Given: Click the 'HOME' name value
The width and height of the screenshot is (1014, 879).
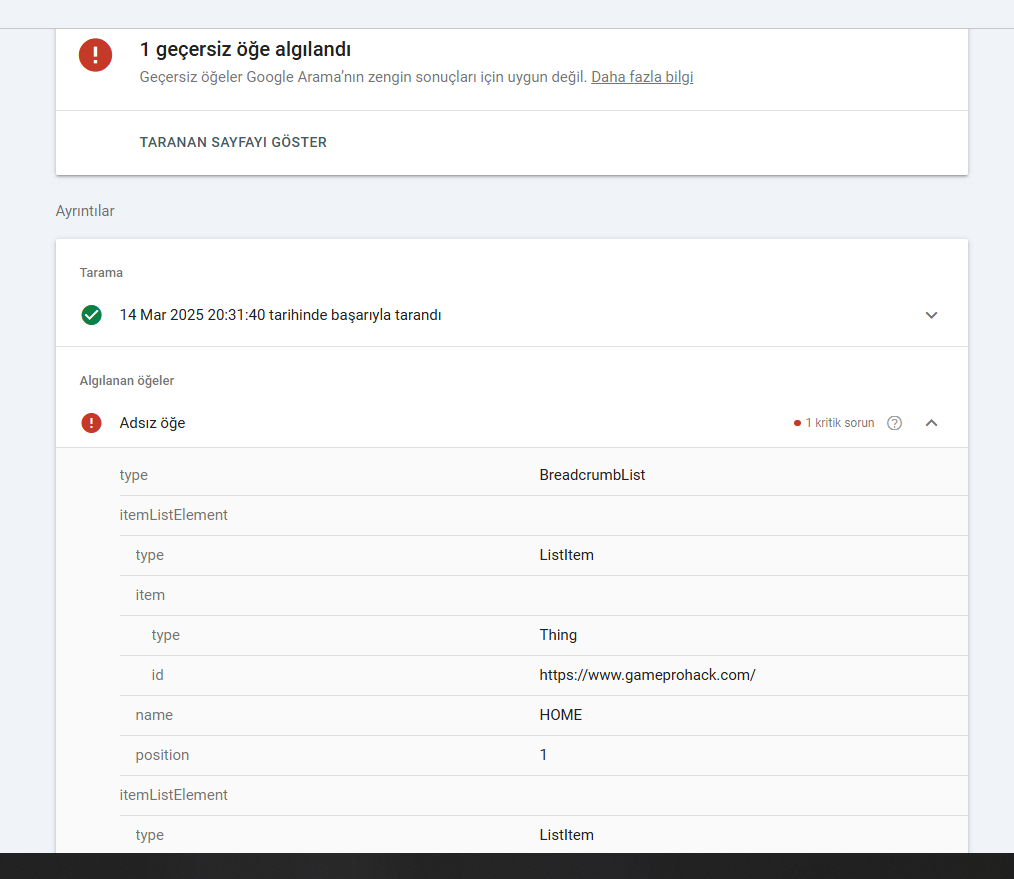Looking at the screenshot, I should [561, 715].
